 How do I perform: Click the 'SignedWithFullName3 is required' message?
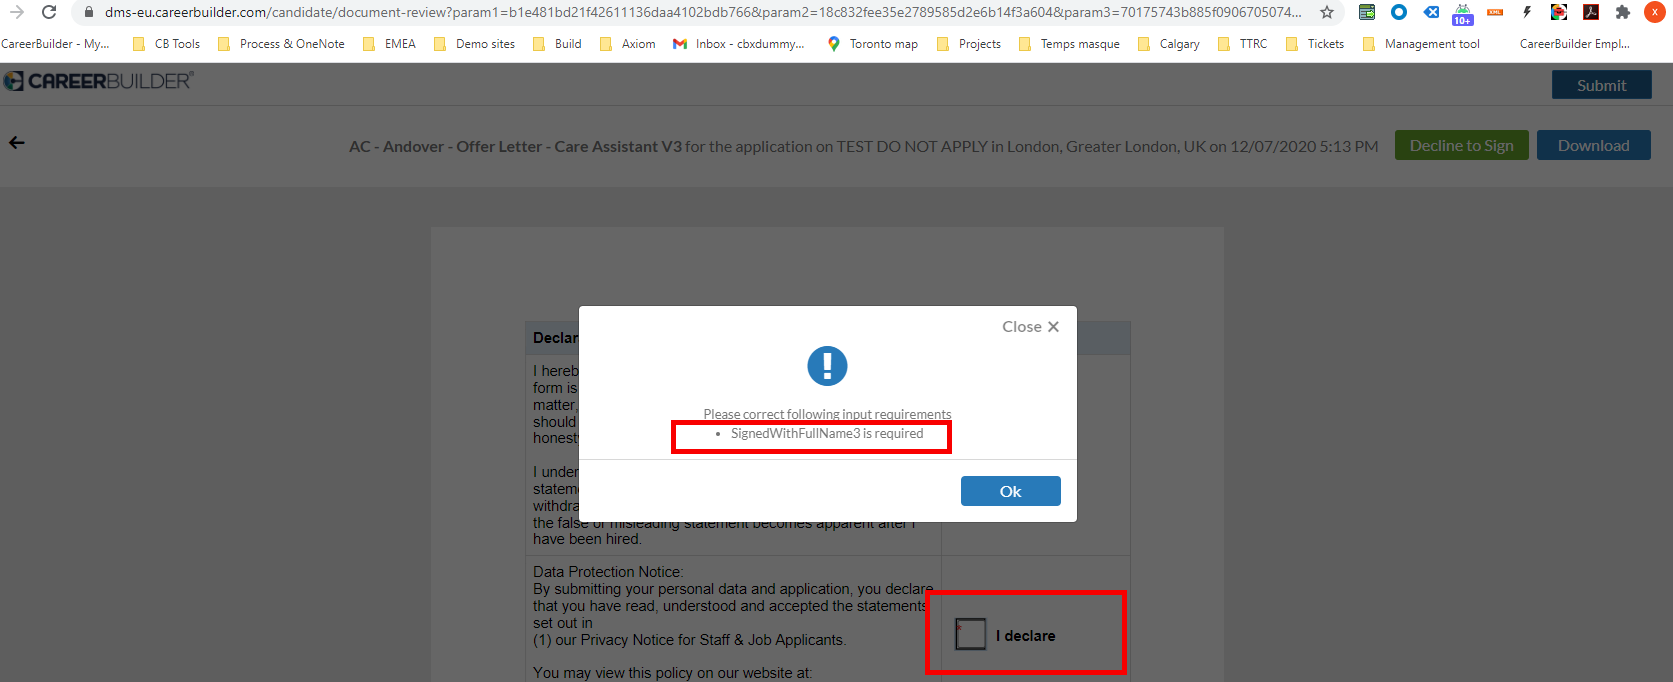827,433
